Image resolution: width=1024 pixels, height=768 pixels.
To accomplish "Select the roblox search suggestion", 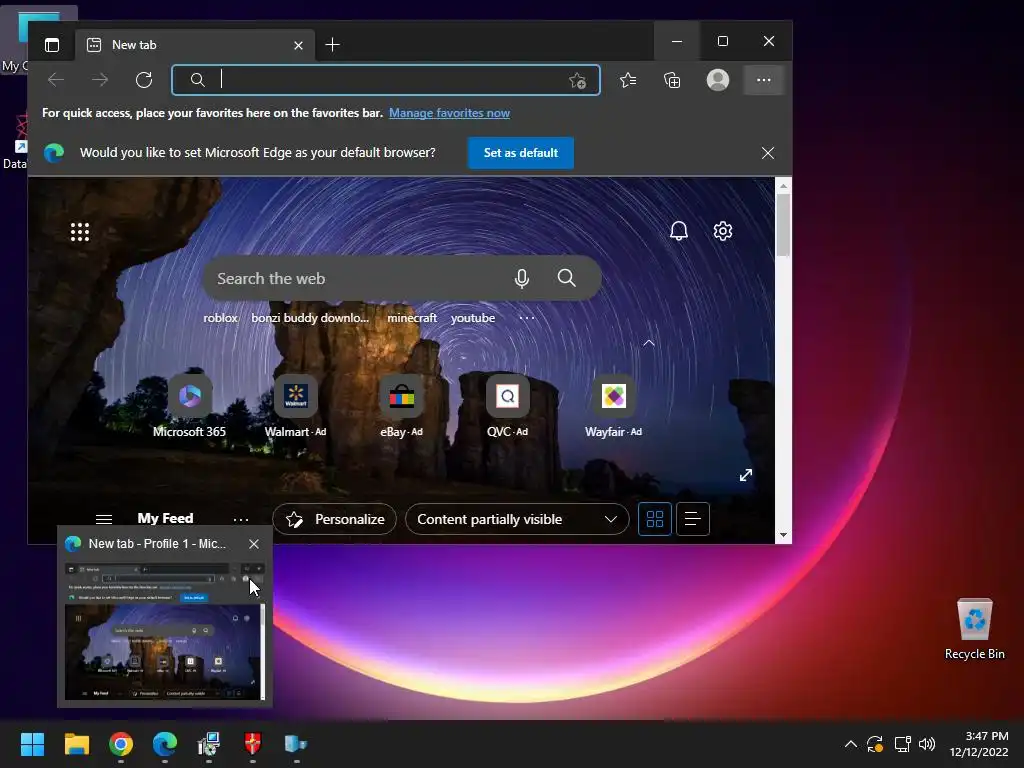I will pos(220,318).
